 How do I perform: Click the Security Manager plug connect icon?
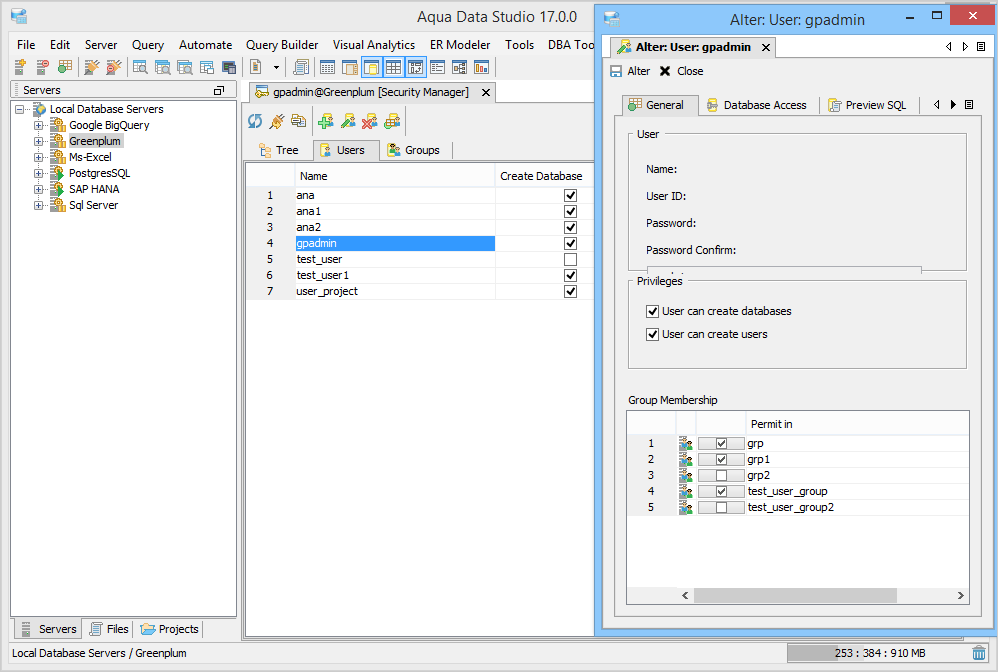pyautogui.click(x=277, y=121)
